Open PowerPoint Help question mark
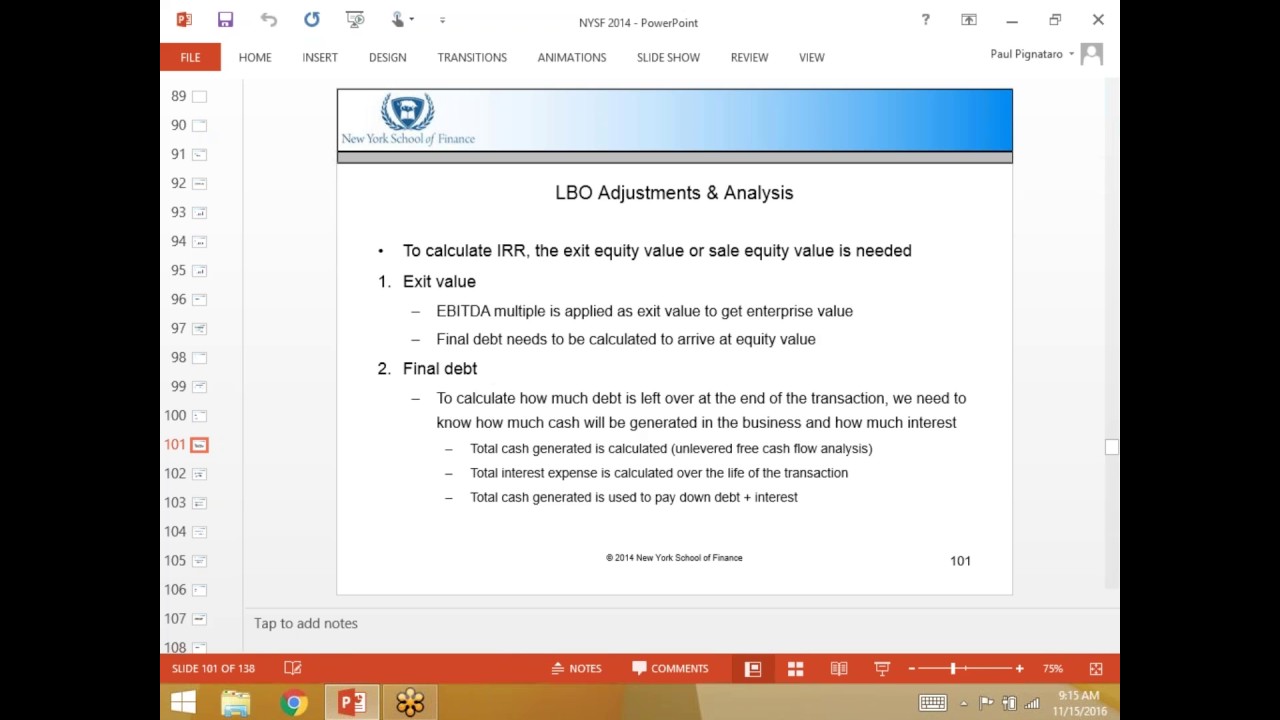The height and width of the screenshot is (720, 1280). (x=925, y=20)
